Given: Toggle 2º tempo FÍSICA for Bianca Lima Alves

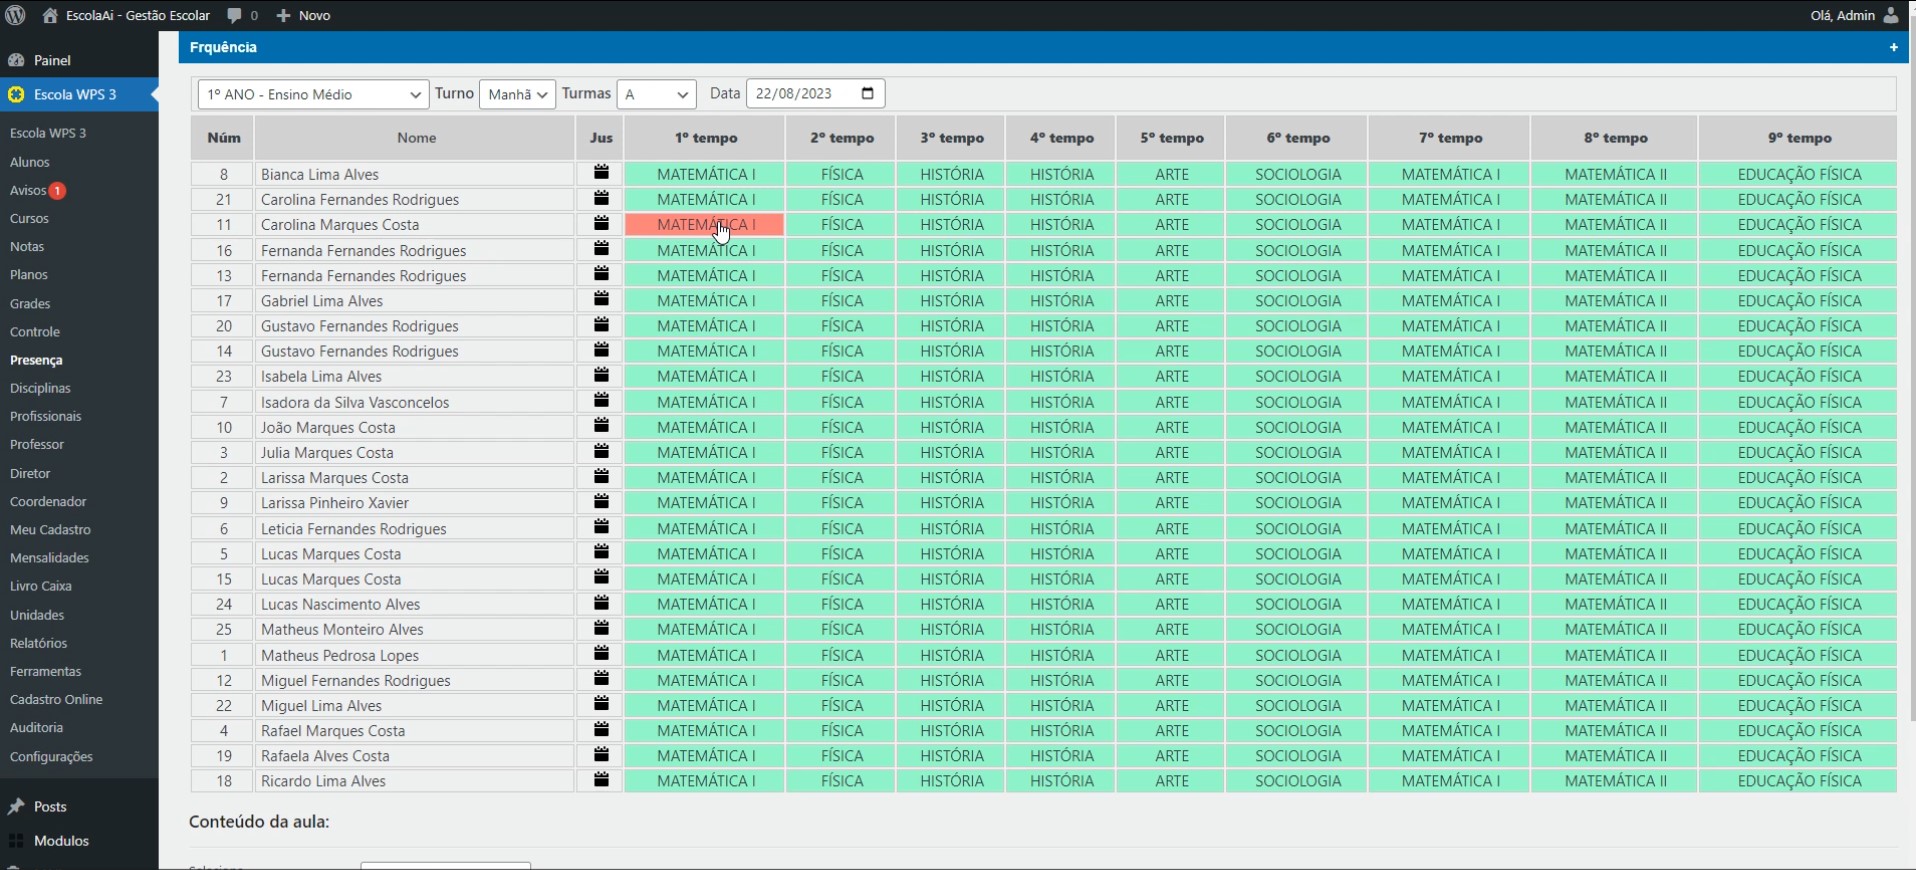Looking at the screenshot, I should [x=841, y=174].
